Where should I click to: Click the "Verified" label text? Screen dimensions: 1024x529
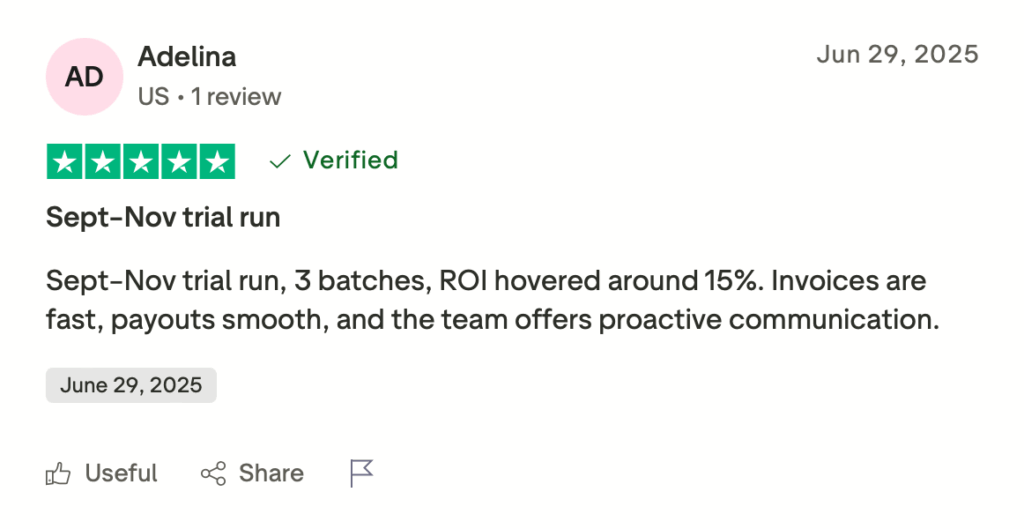(350, 160)
